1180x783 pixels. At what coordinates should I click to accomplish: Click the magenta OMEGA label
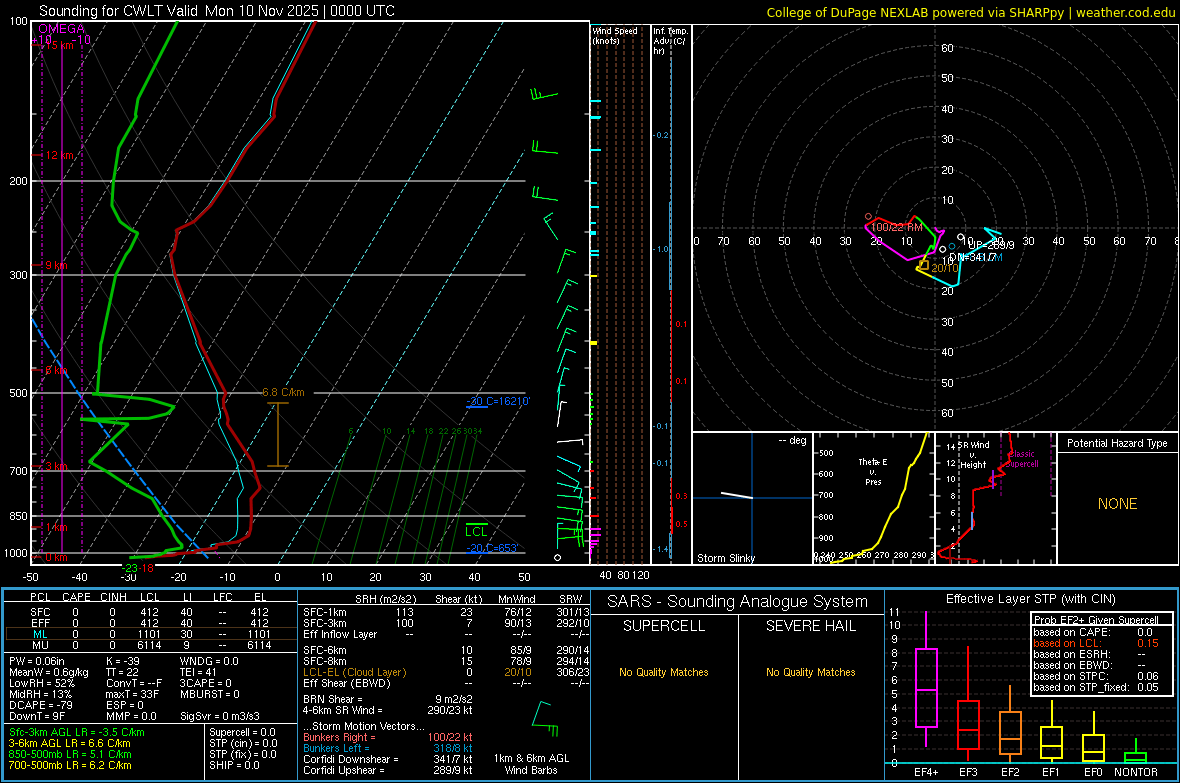(62, 29)
